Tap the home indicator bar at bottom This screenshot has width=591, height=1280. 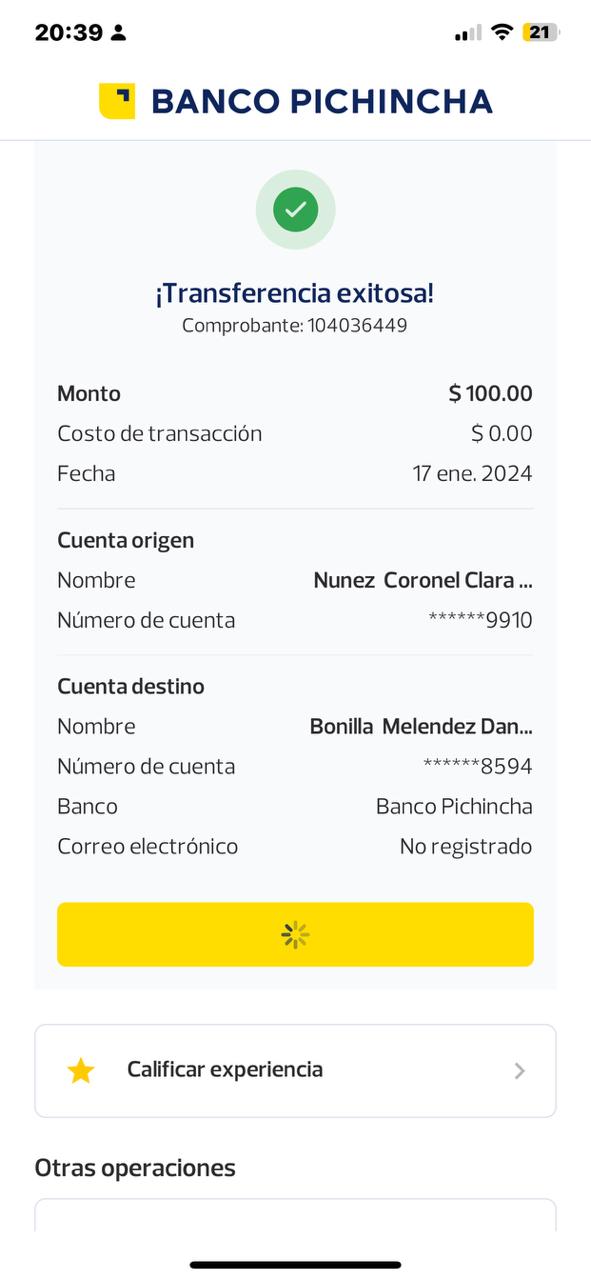(295, 1265)
